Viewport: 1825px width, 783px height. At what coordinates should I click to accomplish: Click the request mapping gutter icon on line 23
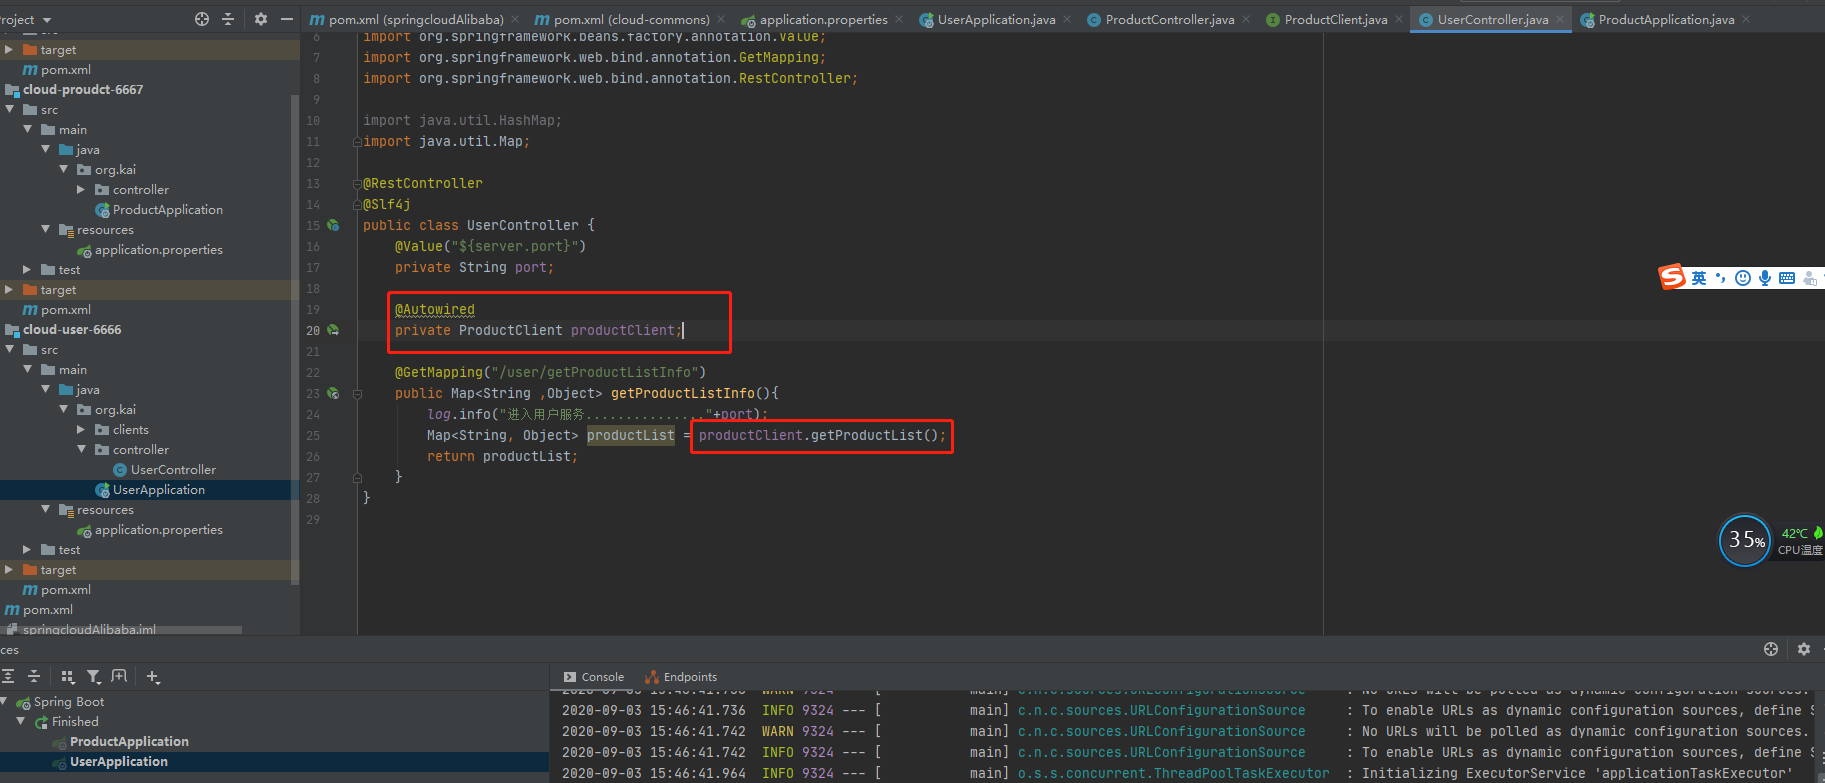click(x=333, y=393)
